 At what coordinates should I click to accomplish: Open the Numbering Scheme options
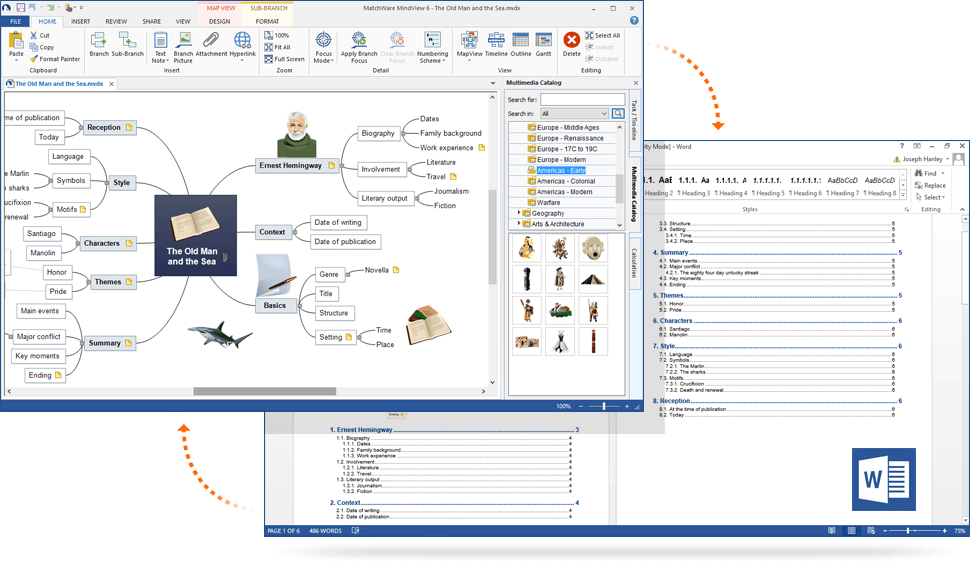[x=432, y=47]
